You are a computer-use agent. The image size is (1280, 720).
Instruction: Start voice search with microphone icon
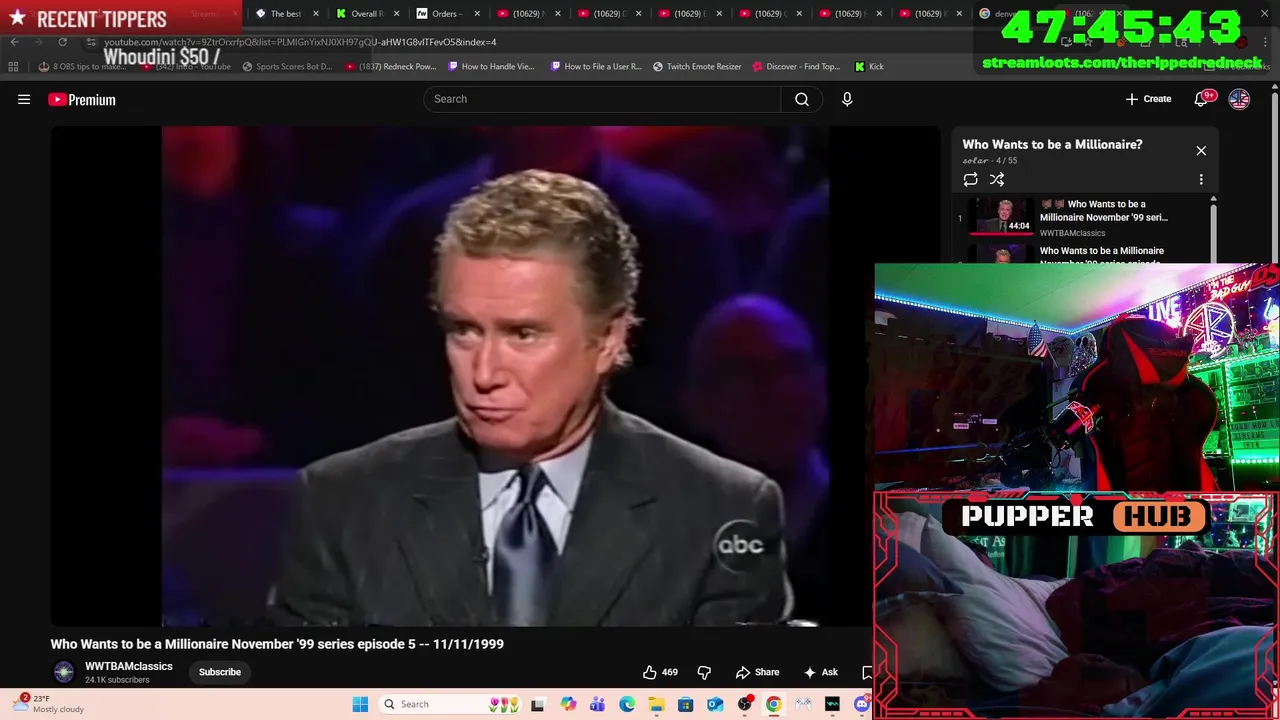click(847, 99)
